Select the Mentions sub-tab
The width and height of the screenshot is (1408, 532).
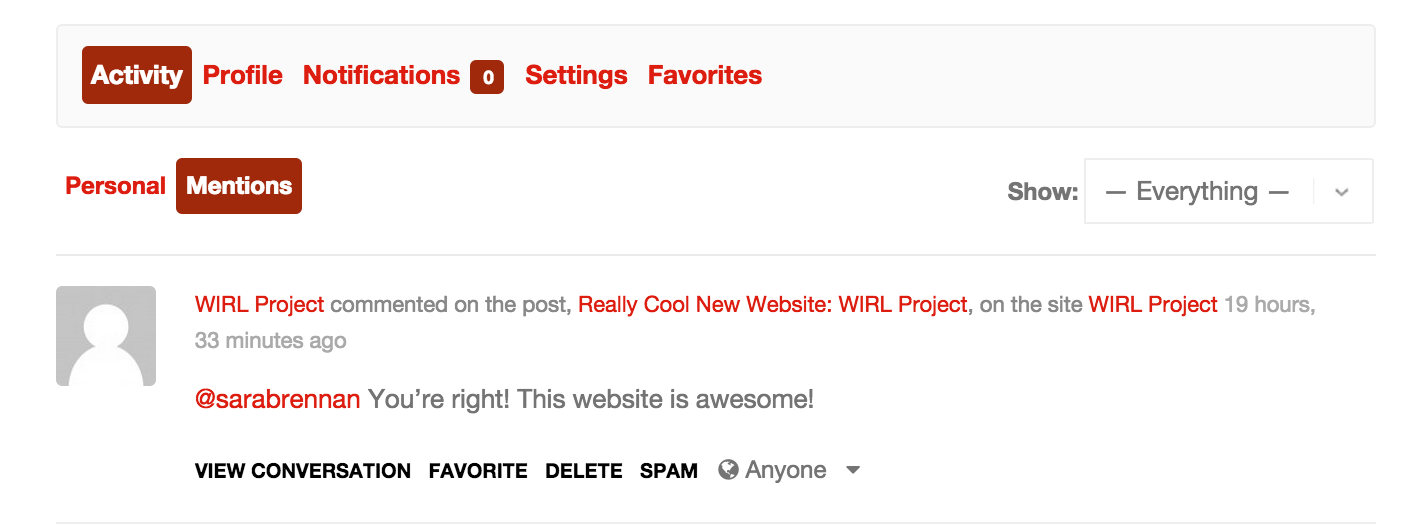click(x=239, y=186)
